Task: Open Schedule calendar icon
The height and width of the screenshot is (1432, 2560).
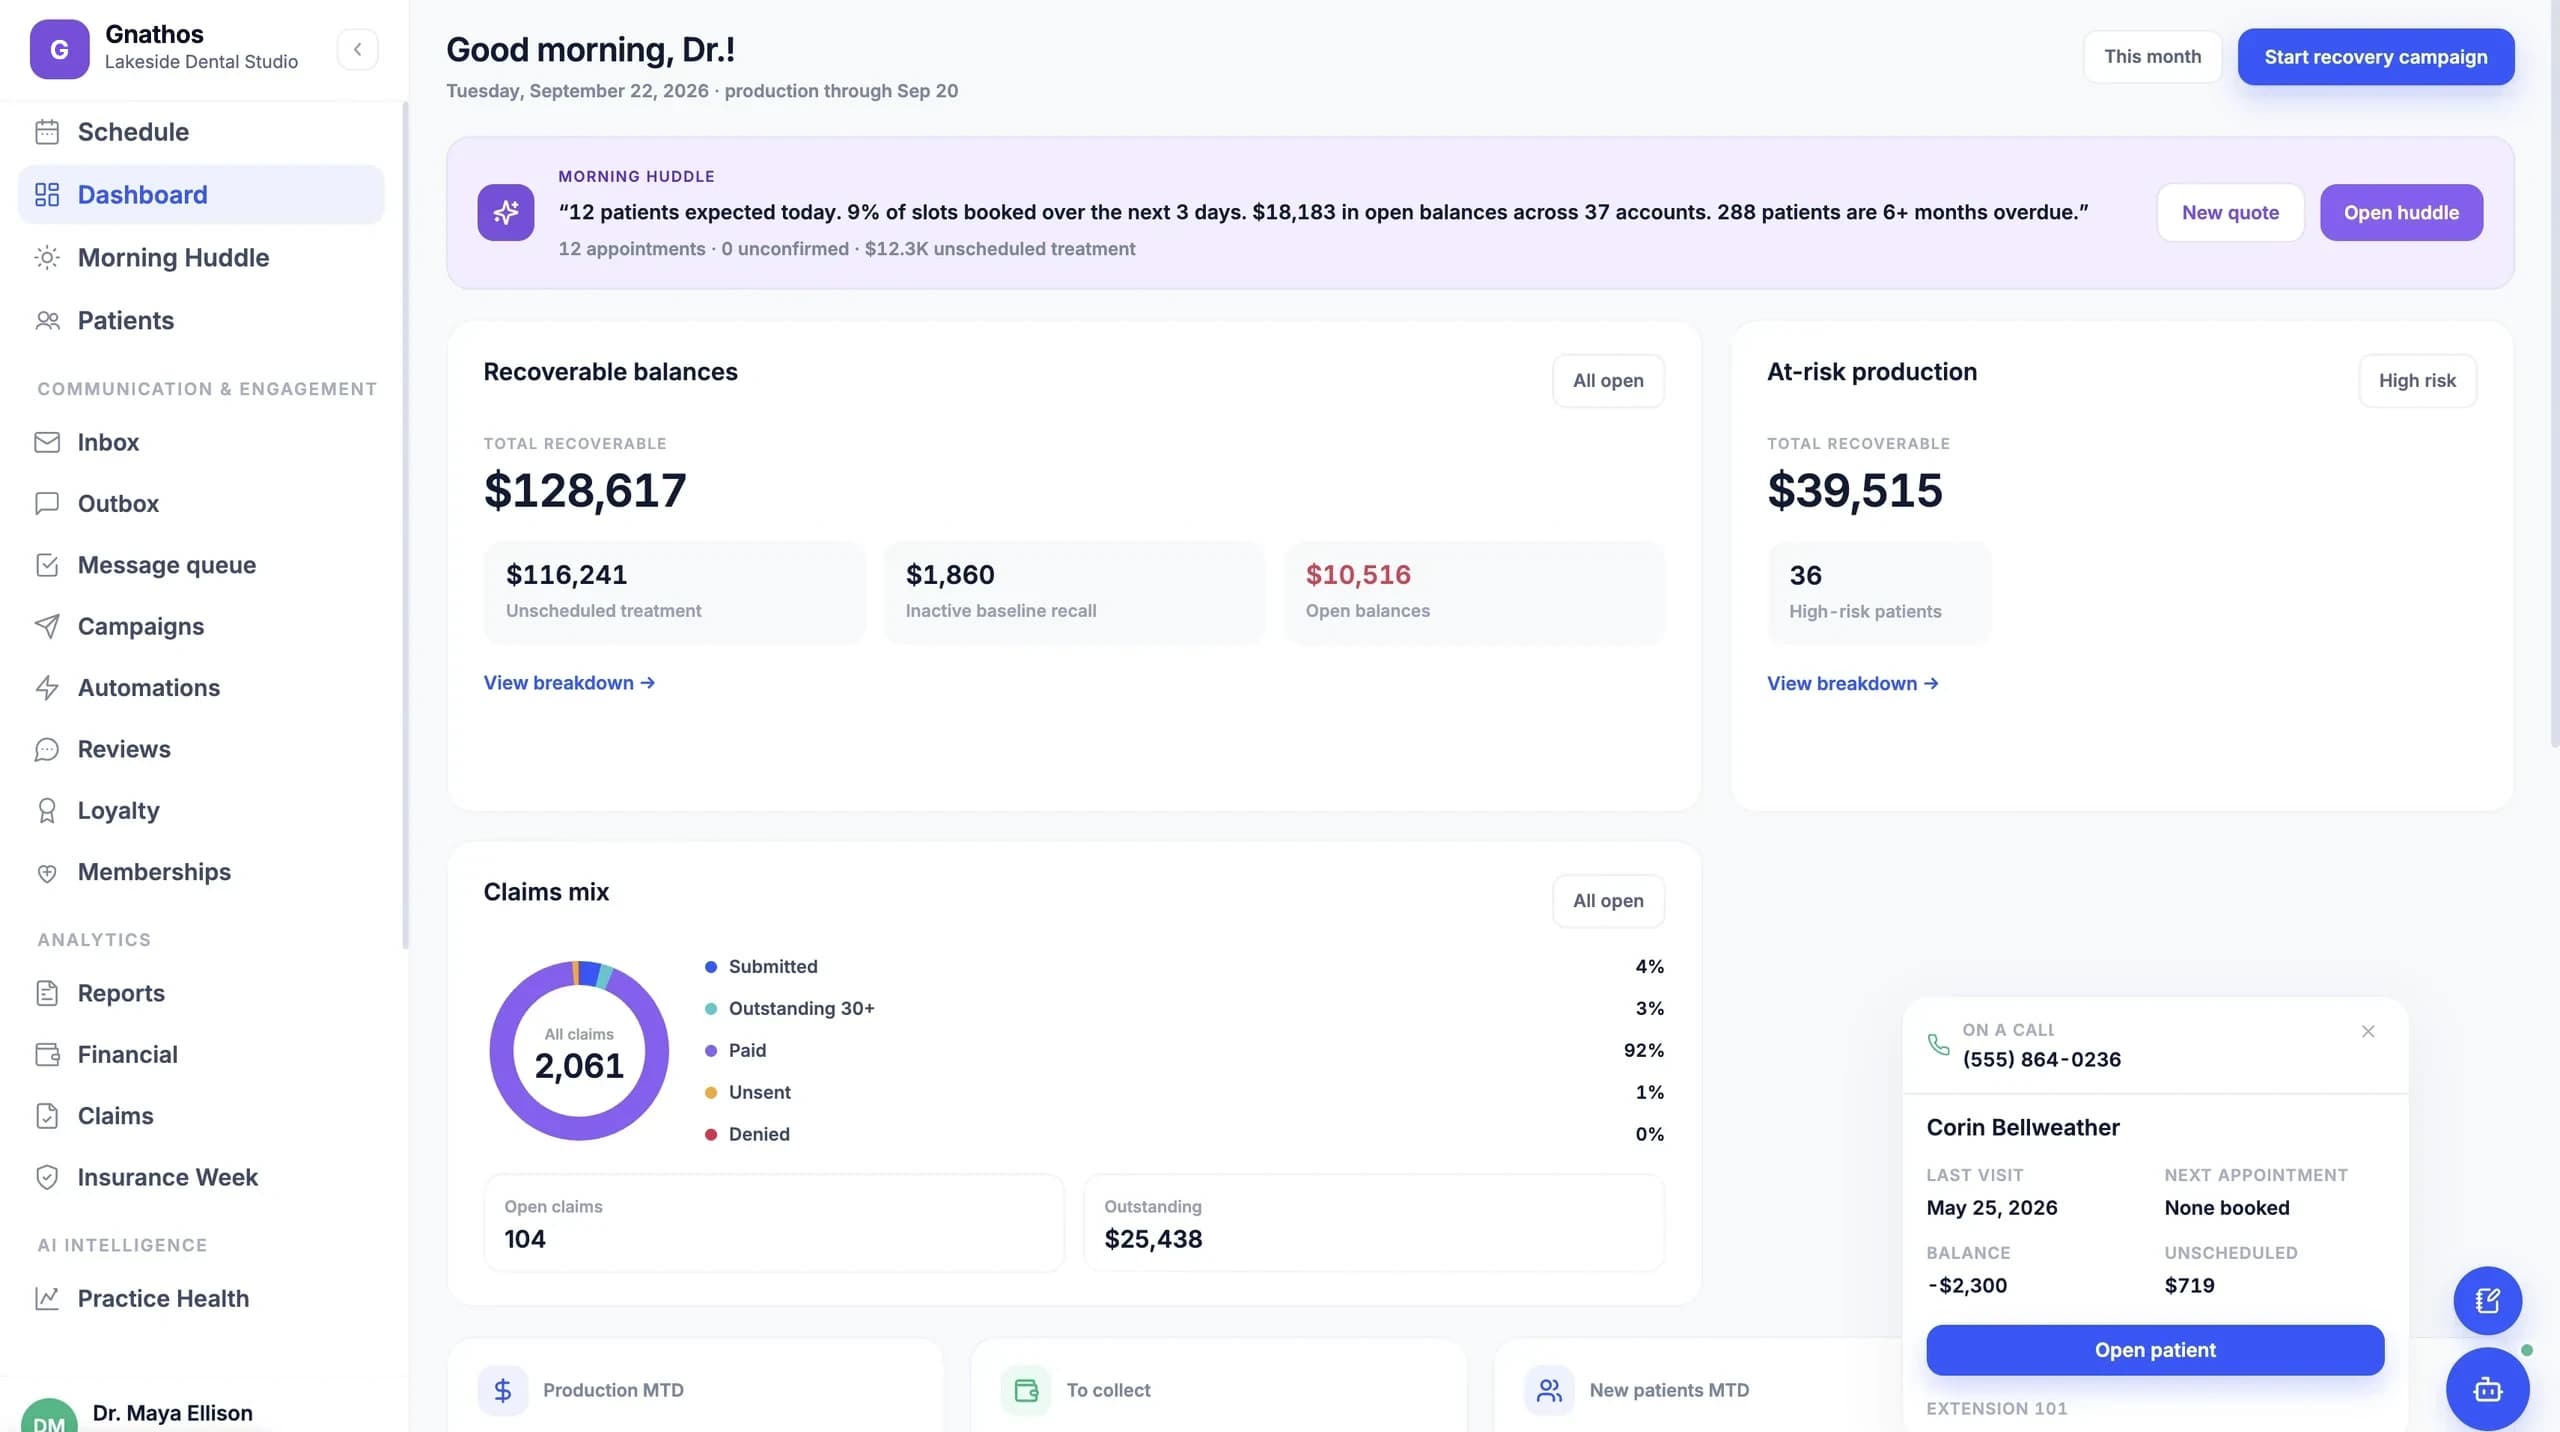Action: pyautogui.click(x=47, y=132)
